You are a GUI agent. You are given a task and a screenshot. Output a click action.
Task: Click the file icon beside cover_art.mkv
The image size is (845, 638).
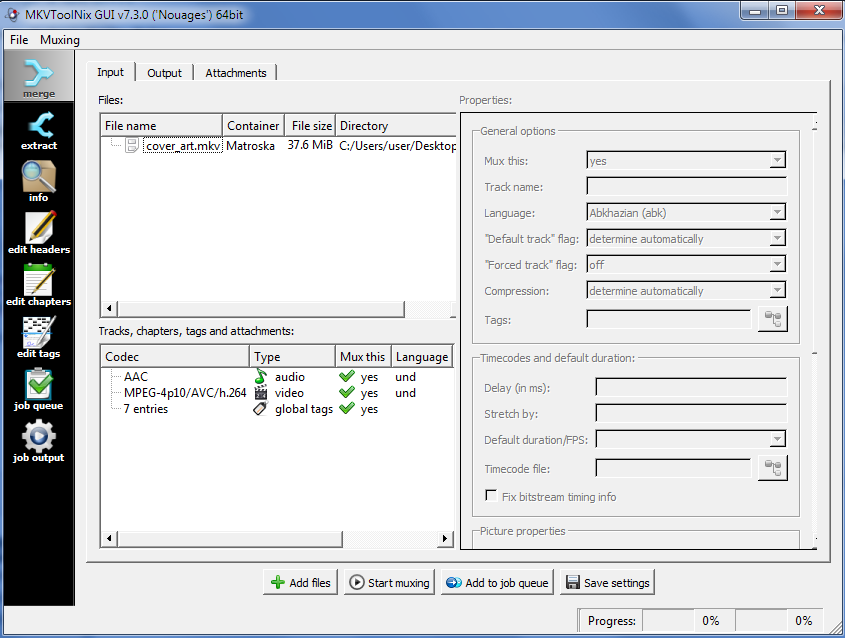(132, 145)
